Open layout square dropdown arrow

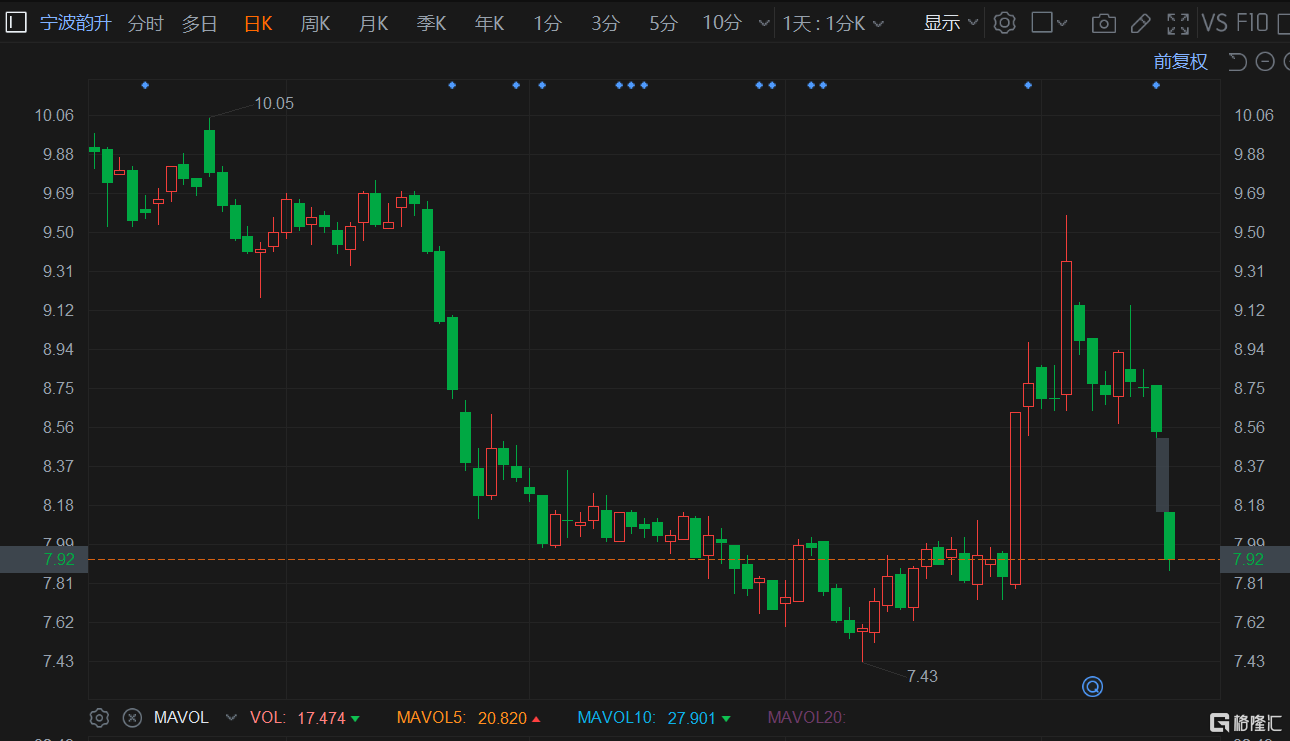tap(1062, 23)
